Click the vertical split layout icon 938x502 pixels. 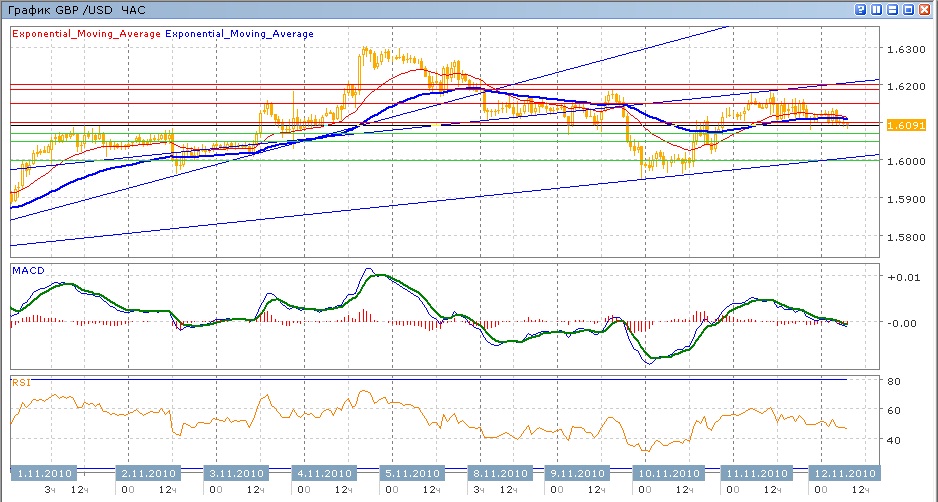coord(877,9)
